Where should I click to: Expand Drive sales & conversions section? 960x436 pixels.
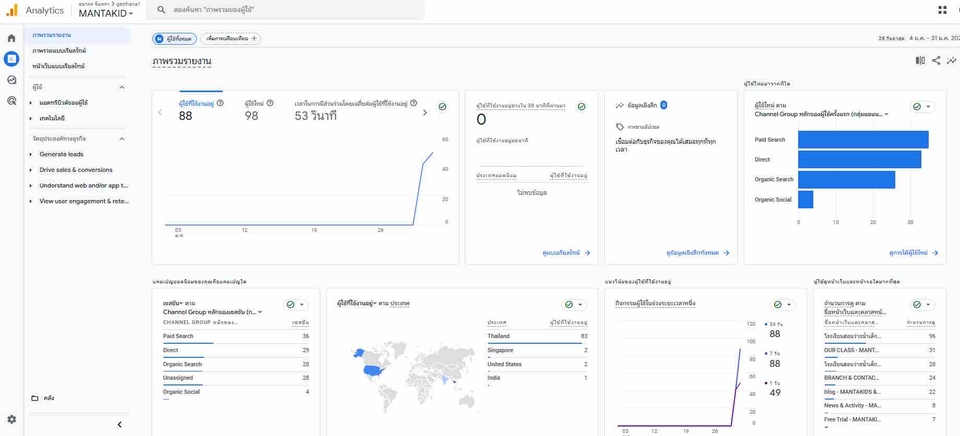[x=76, y=170]
